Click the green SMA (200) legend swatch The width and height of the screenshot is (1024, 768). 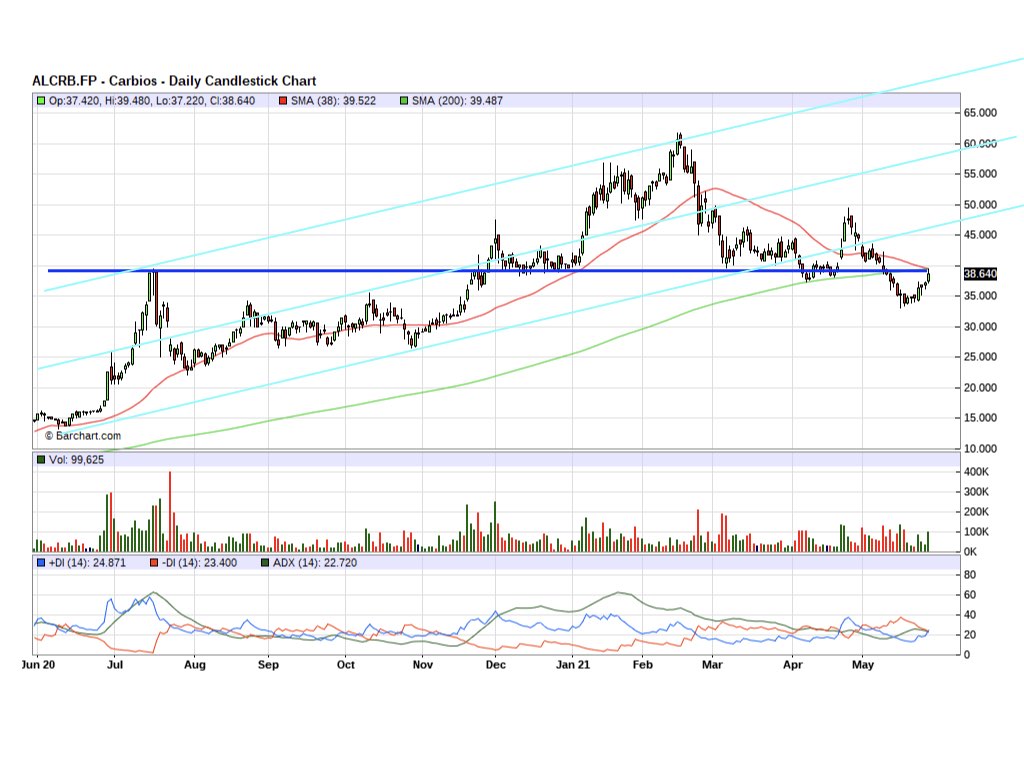(x=403, y=101)
